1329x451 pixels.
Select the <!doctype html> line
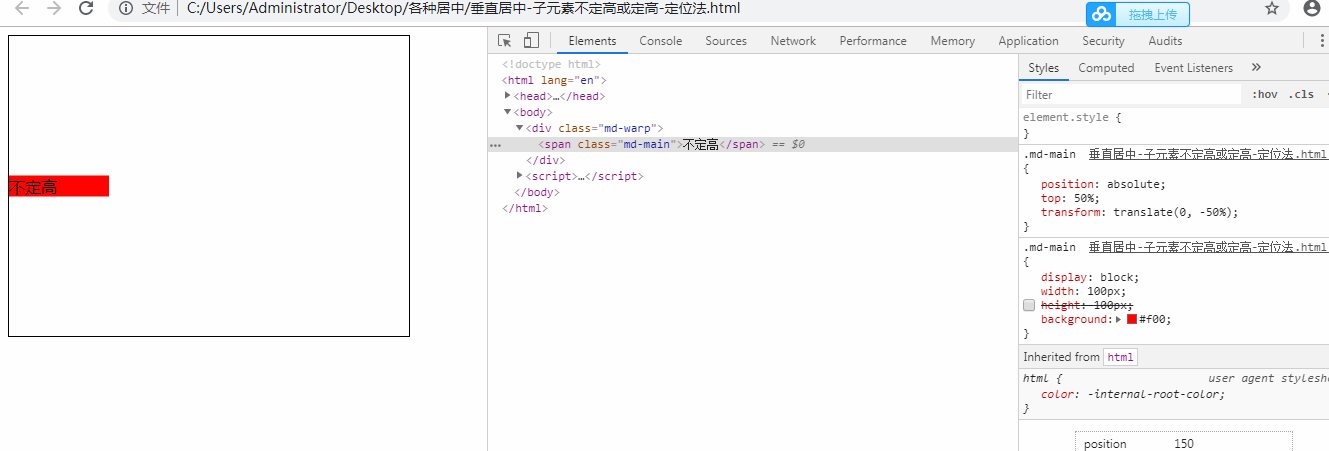[x=551, y=64]
